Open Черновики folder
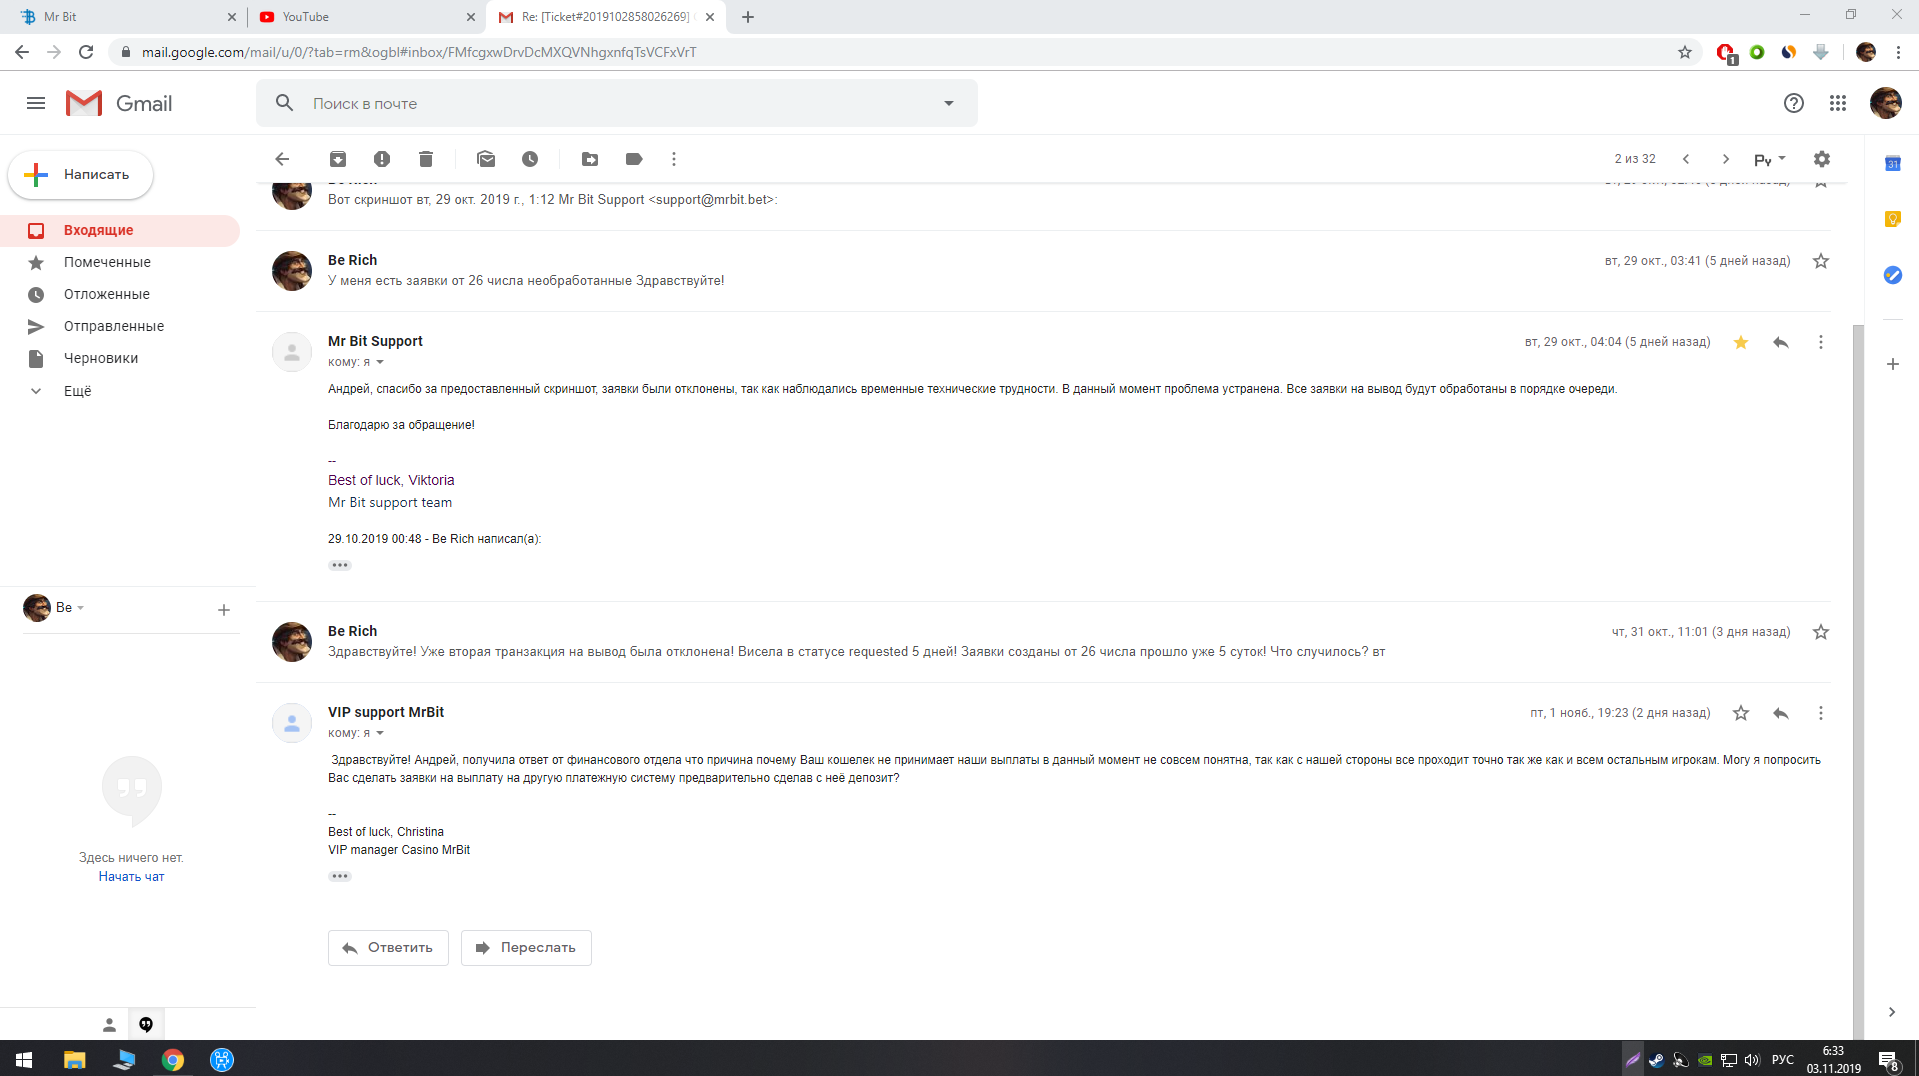 click(x=120, y=358)
